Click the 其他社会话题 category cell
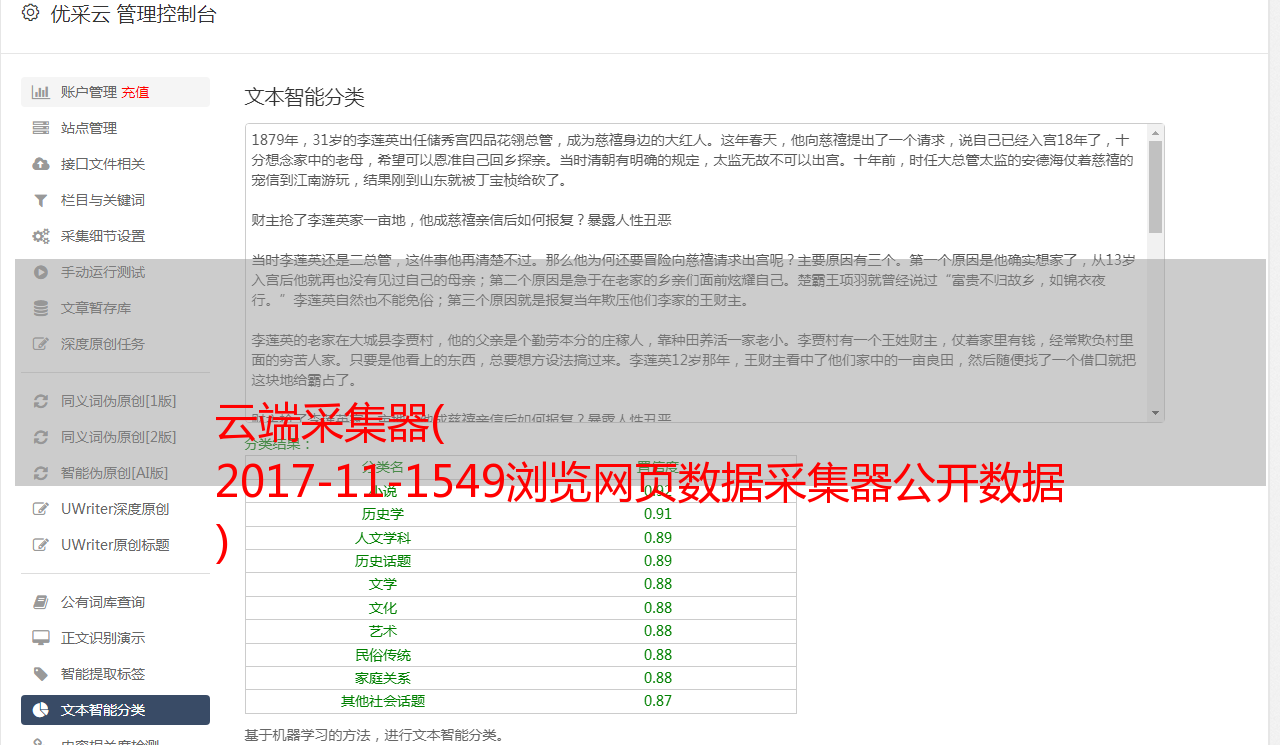This screenshot has height=745, width=1280. pyautogui.click(x=383, y=701)
